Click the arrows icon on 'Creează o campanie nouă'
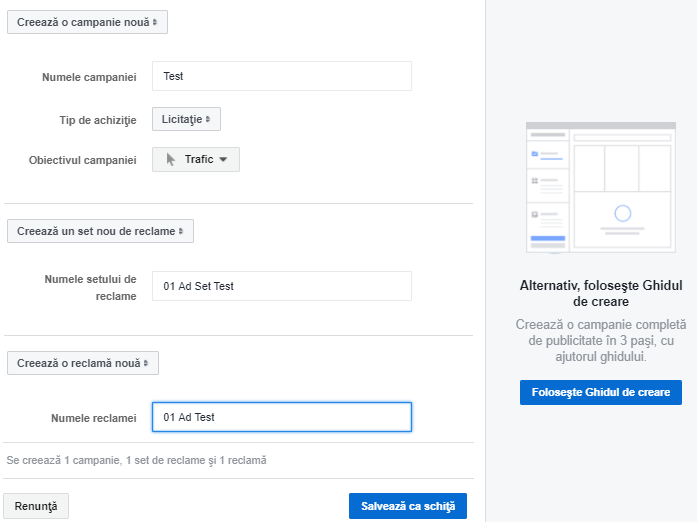The image size is (697, 522). point(155,22)
